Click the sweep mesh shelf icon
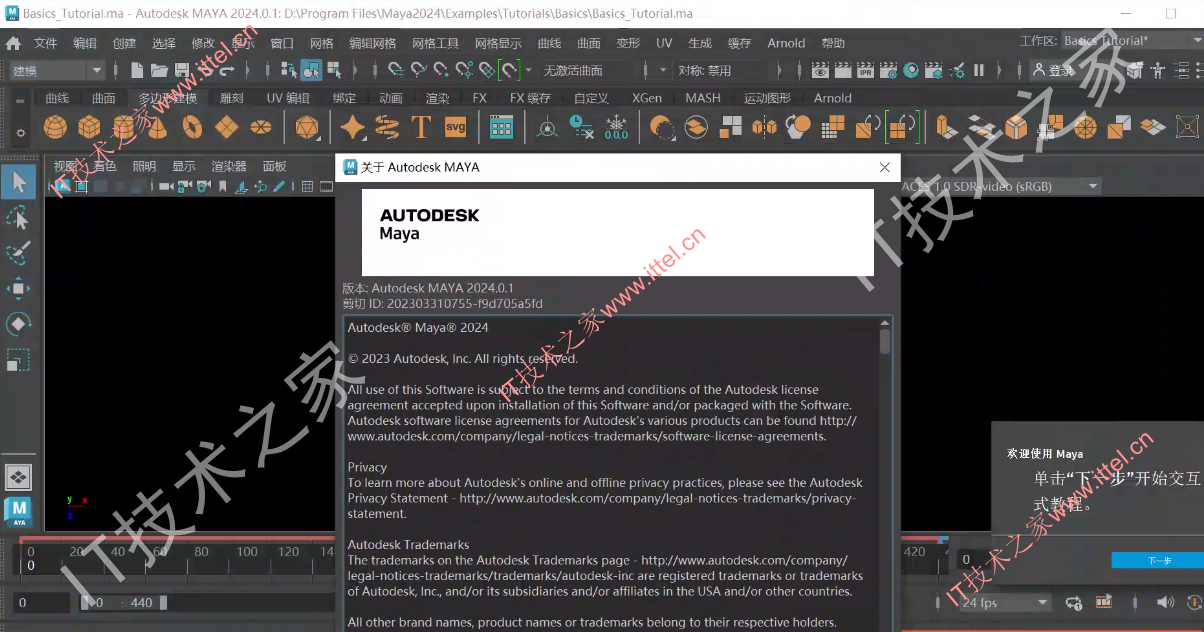 (386, 127)
